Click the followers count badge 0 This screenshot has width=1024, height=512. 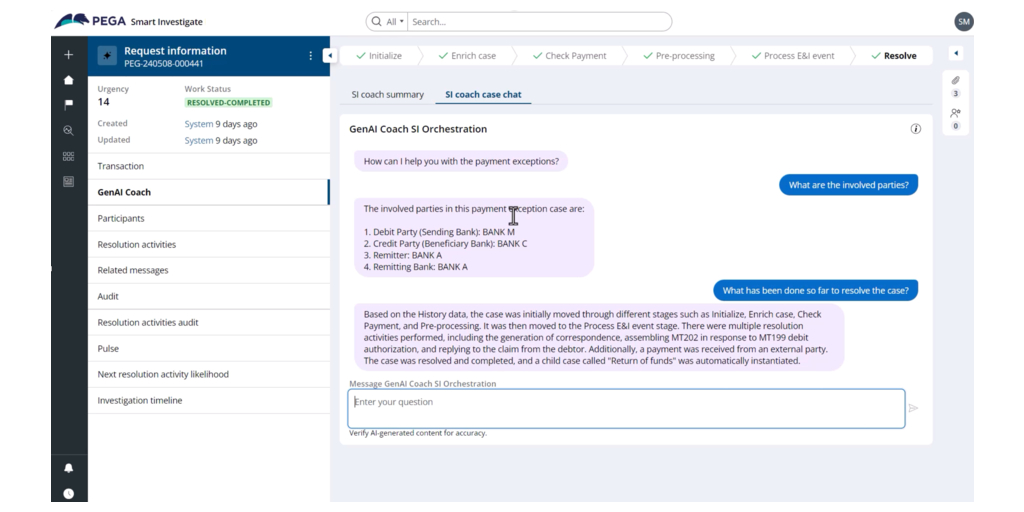click(x=955, y=126)
